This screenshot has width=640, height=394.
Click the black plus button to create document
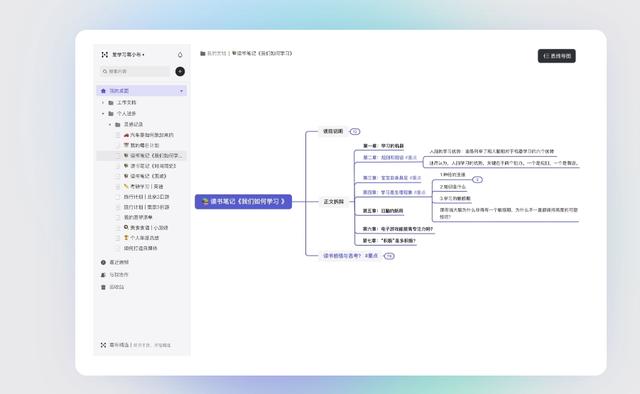[x=180, y=71]
